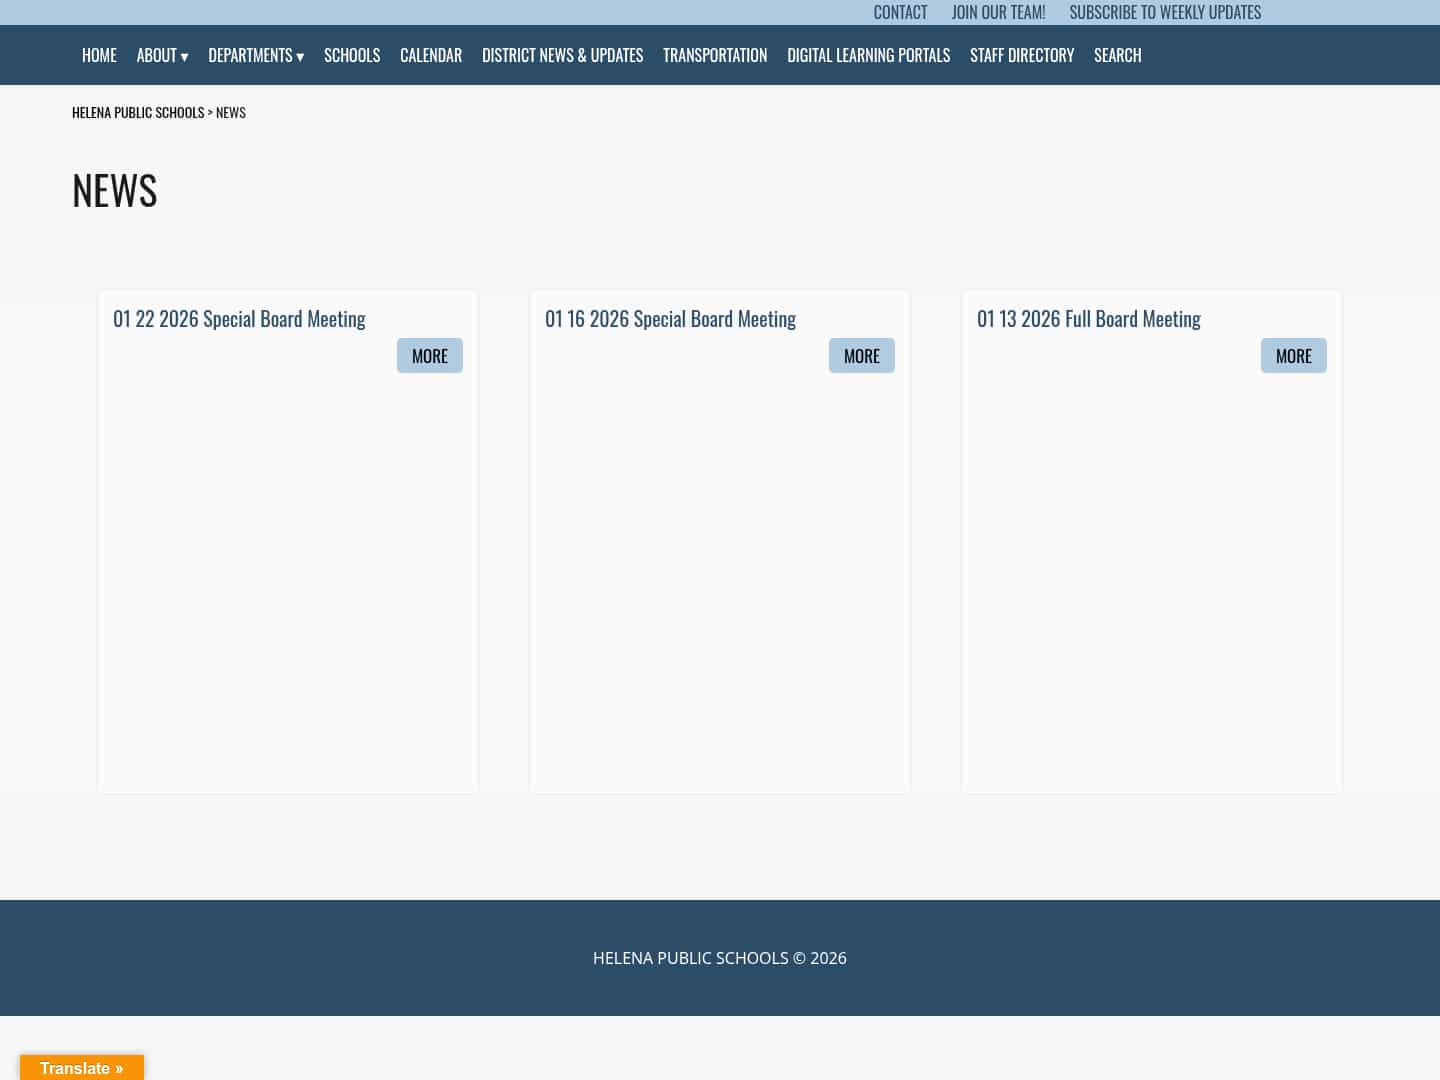Open the DEPARTMENTS dropdown
Viewport: 1440px width, 1080px height.
point(255,55)
